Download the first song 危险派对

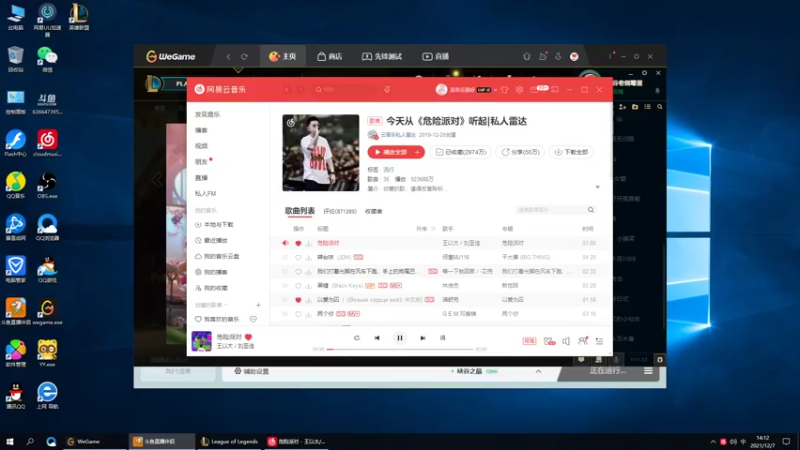tap(308, 243)
